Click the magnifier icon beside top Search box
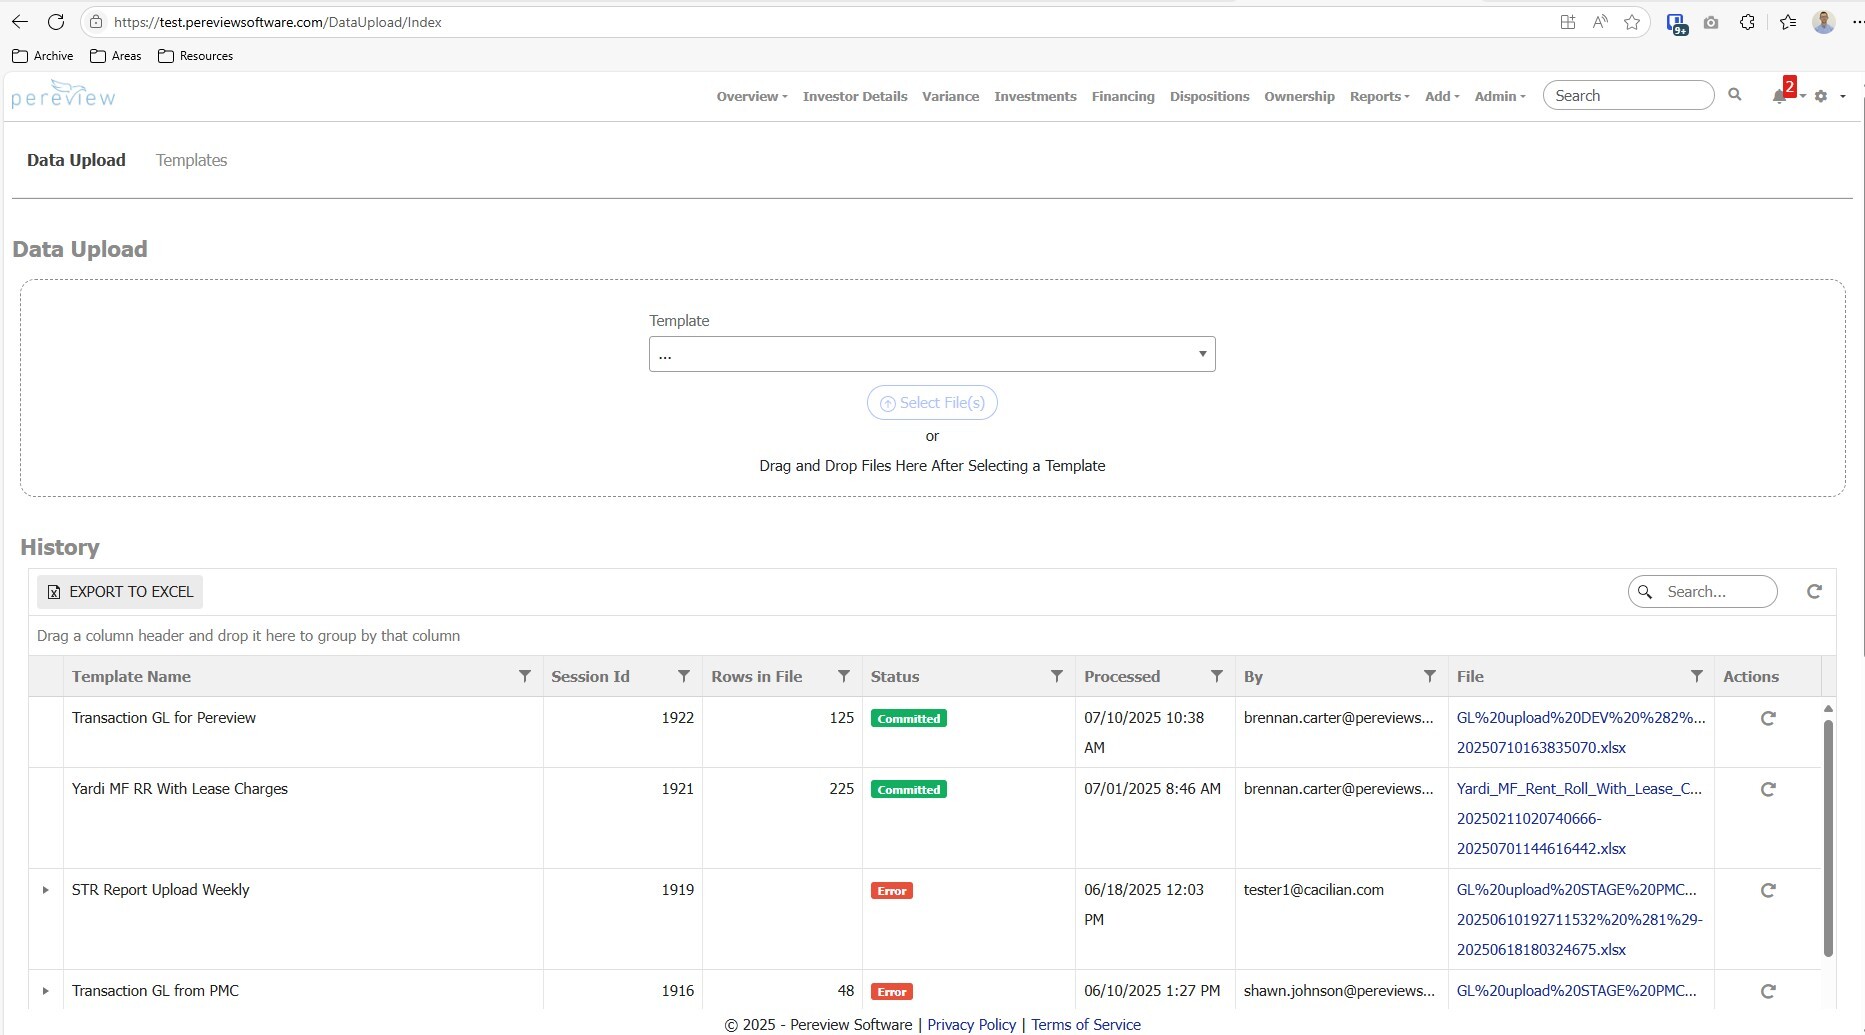Image resolution: width=1865 pixels, height=1035 pixels. [1735, 95]
